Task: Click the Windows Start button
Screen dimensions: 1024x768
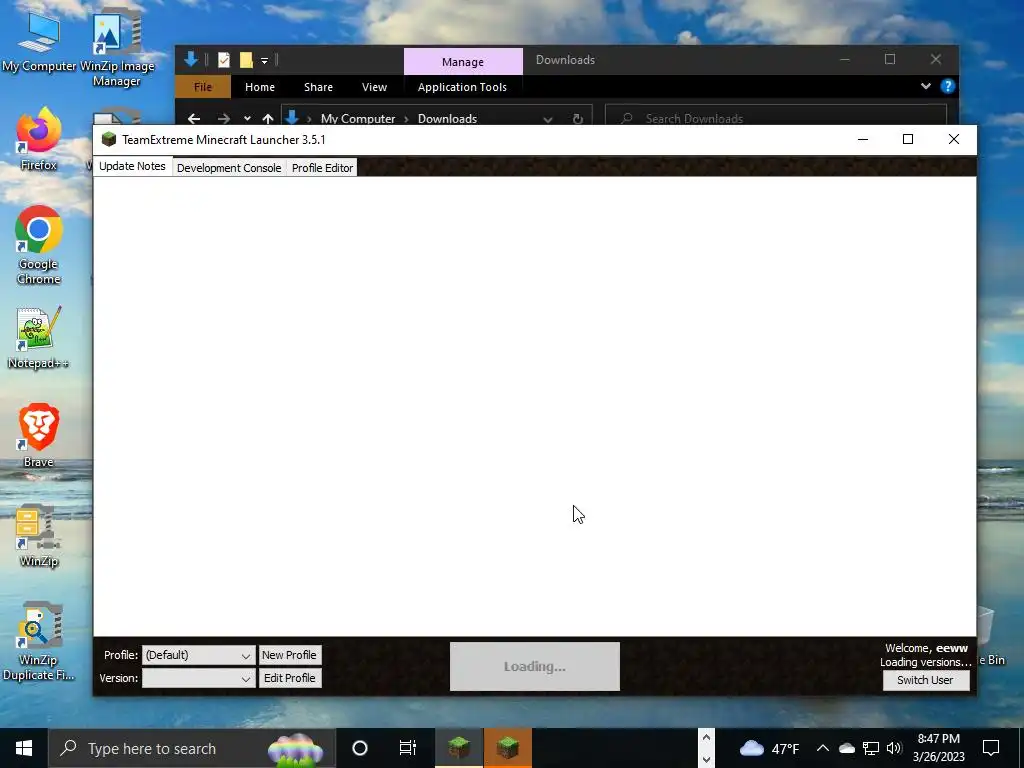Action: click(x=24, y=748)
